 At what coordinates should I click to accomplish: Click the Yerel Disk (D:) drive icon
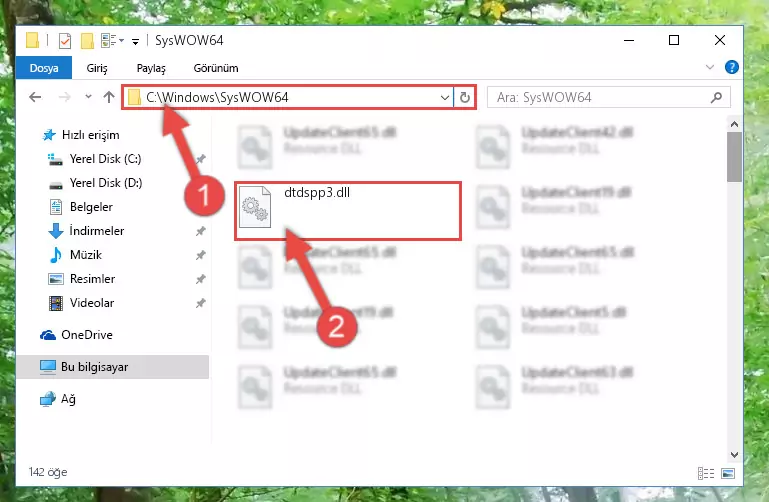coord(56,185)
